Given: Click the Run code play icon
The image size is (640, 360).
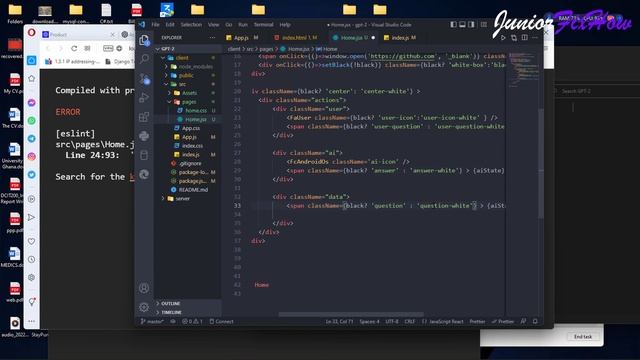Looking at the screenshot, I should coord(503,38).
